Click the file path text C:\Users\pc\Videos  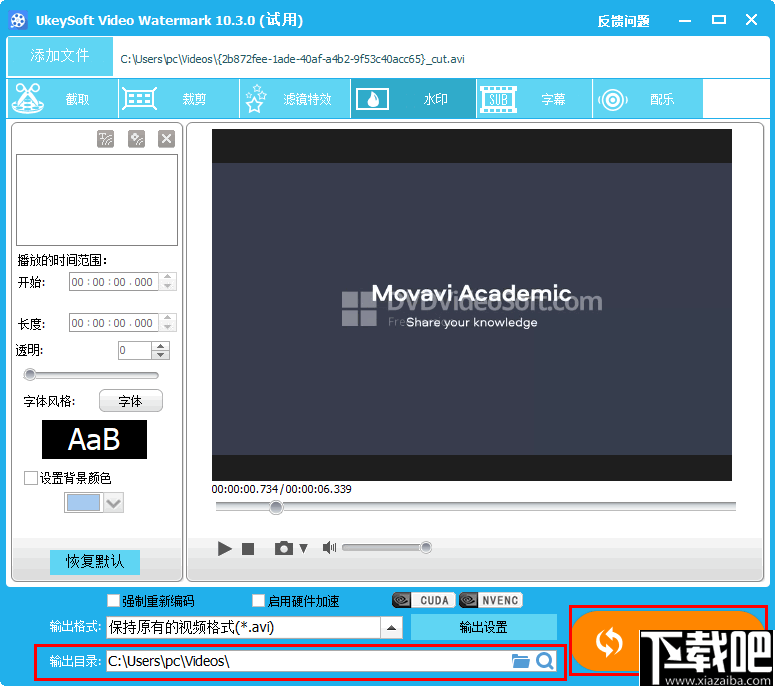tap(292, 59)
